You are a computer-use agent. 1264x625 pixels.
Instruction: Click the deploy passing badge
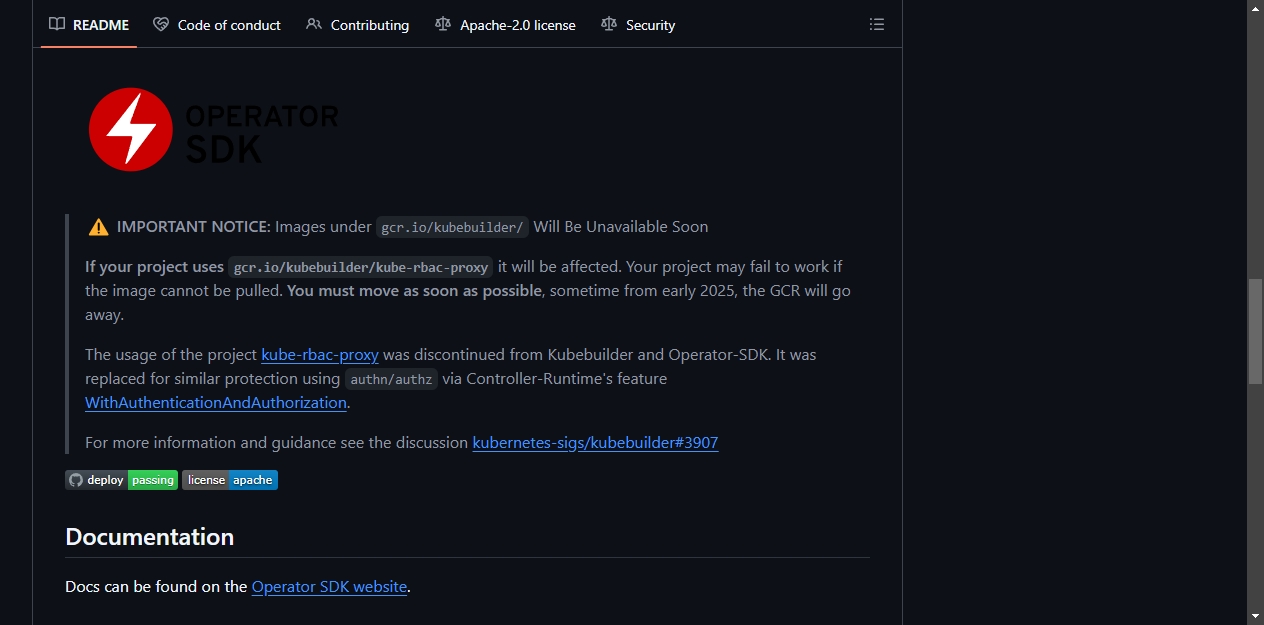click(121, 480)
